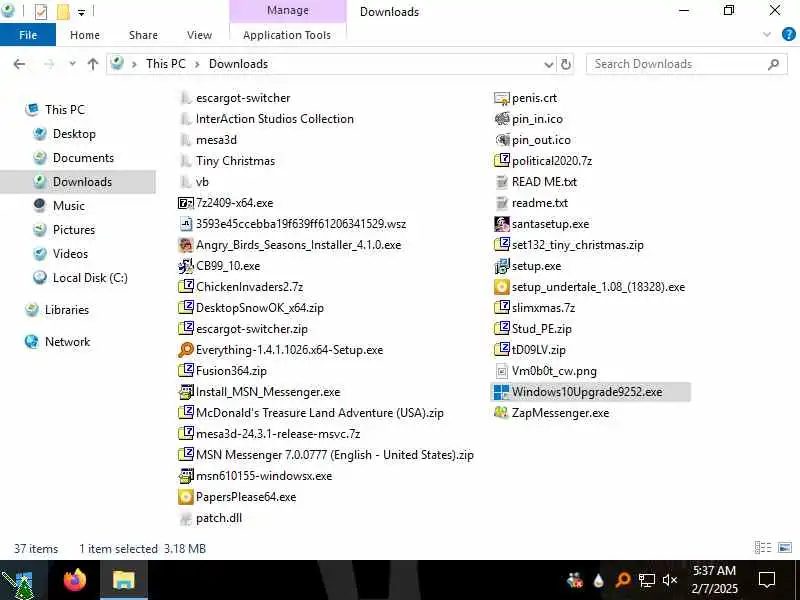Screen dimensions: 800x600
Task: Switch to large icons view layout
Action: click(x=785, y=548)
